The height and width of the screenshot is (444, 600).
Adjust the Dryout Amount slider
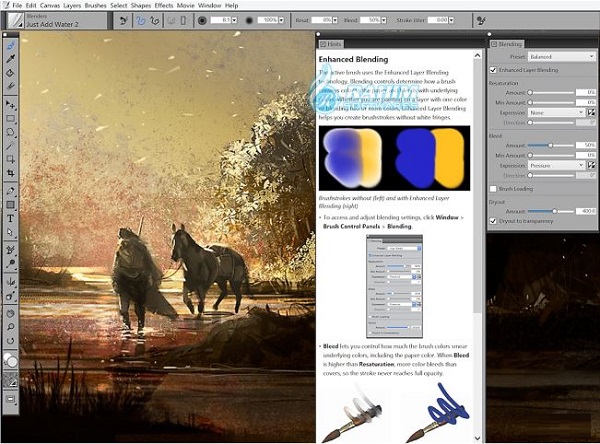(551, 211)
